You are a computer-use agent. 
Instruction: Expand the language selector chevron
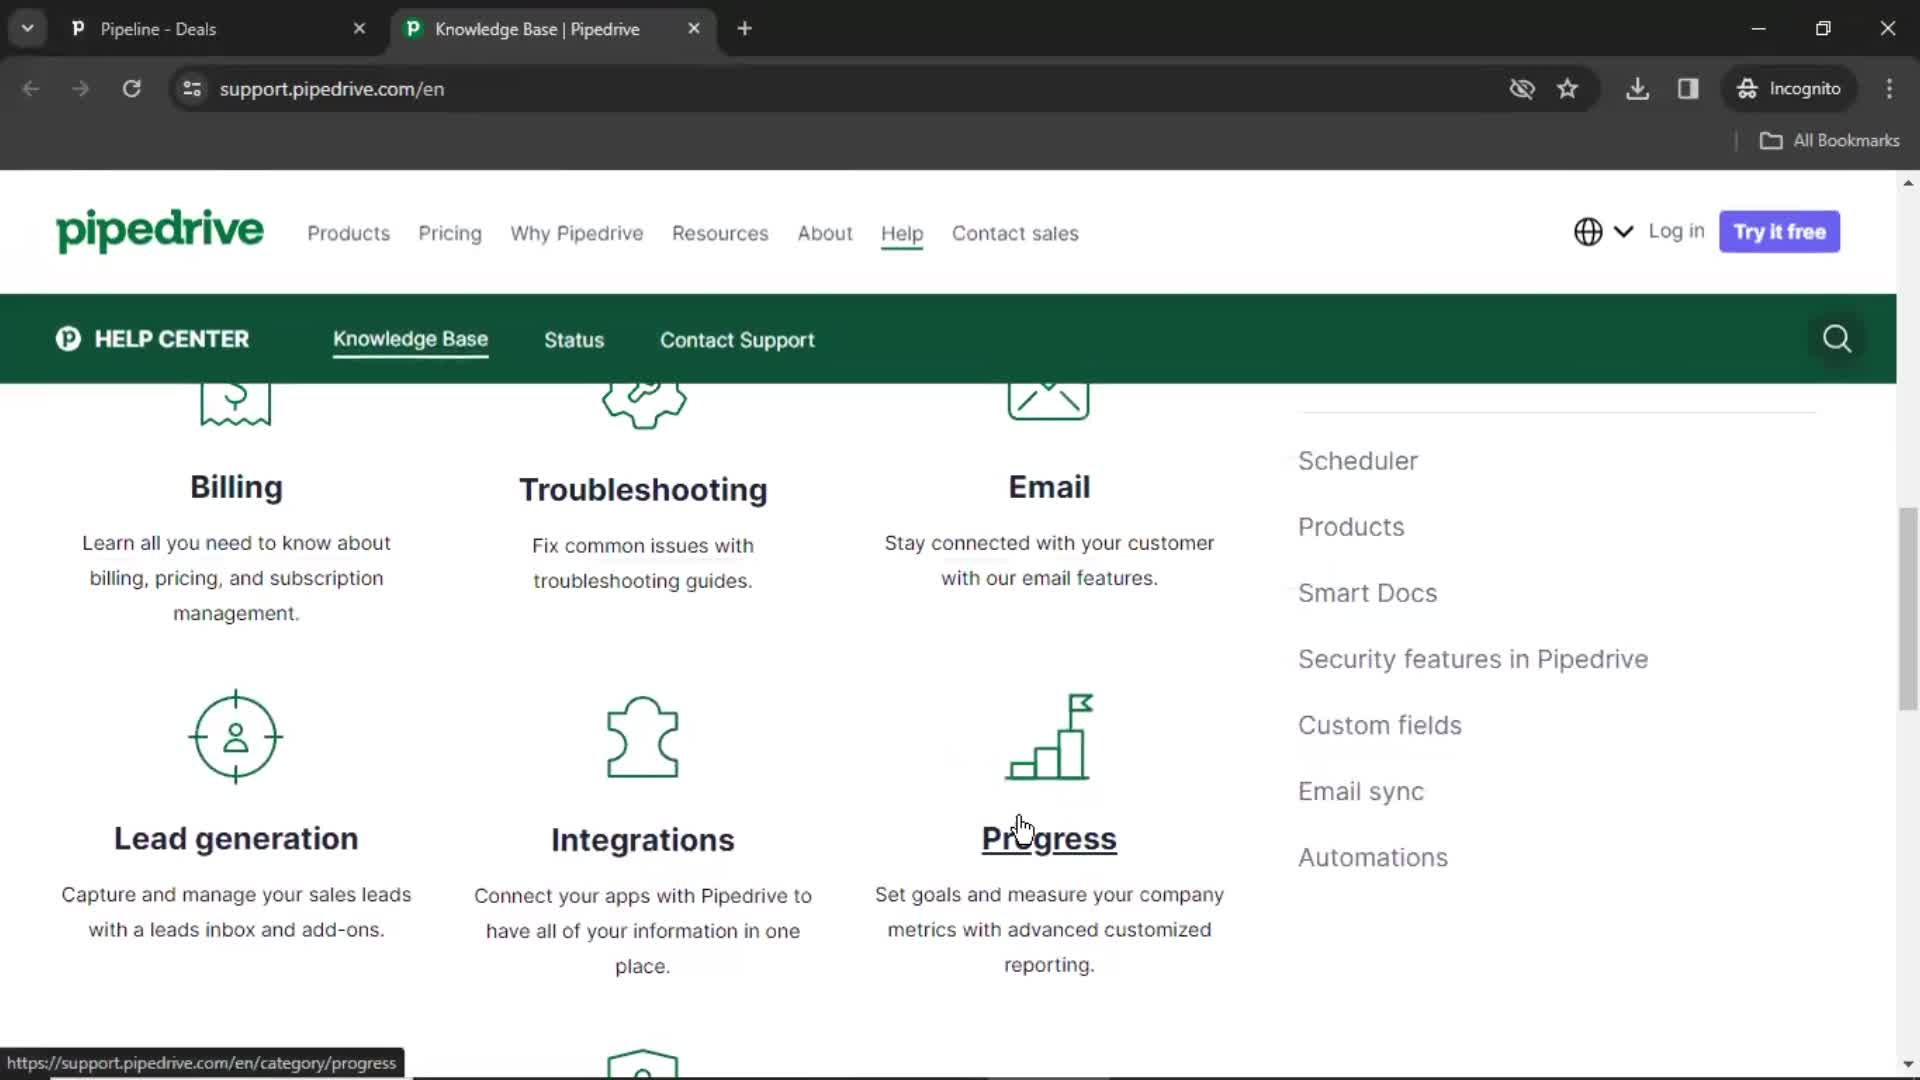pyautogui.click(x=1623, y=232)
